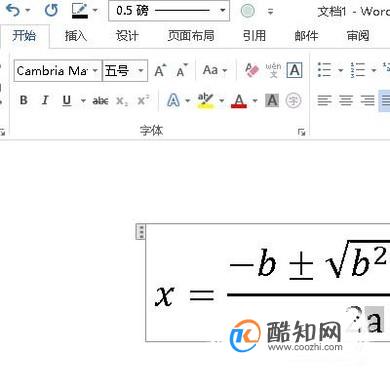Click the Shrink Font icon
This screenshot has width=390, height=390.
tap(182, 71)
